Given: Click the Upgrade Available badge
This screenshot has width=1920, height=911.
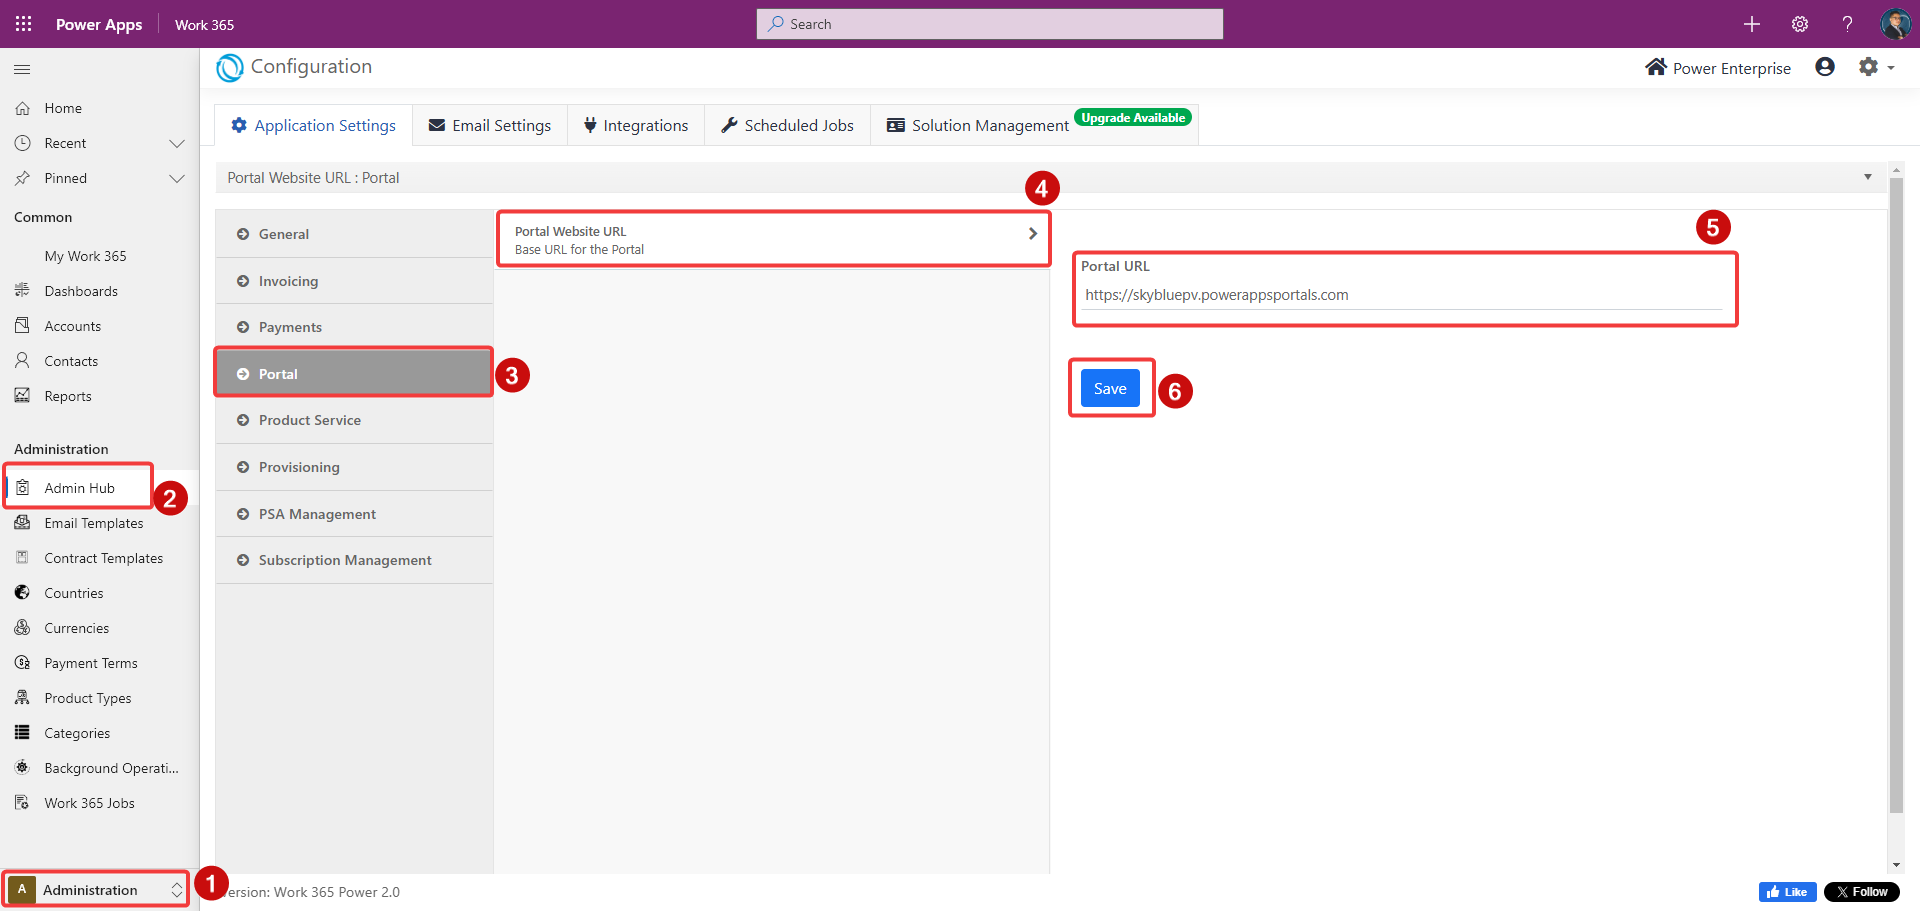Looking at the screenshot, I should click(x=1133, y=118).
